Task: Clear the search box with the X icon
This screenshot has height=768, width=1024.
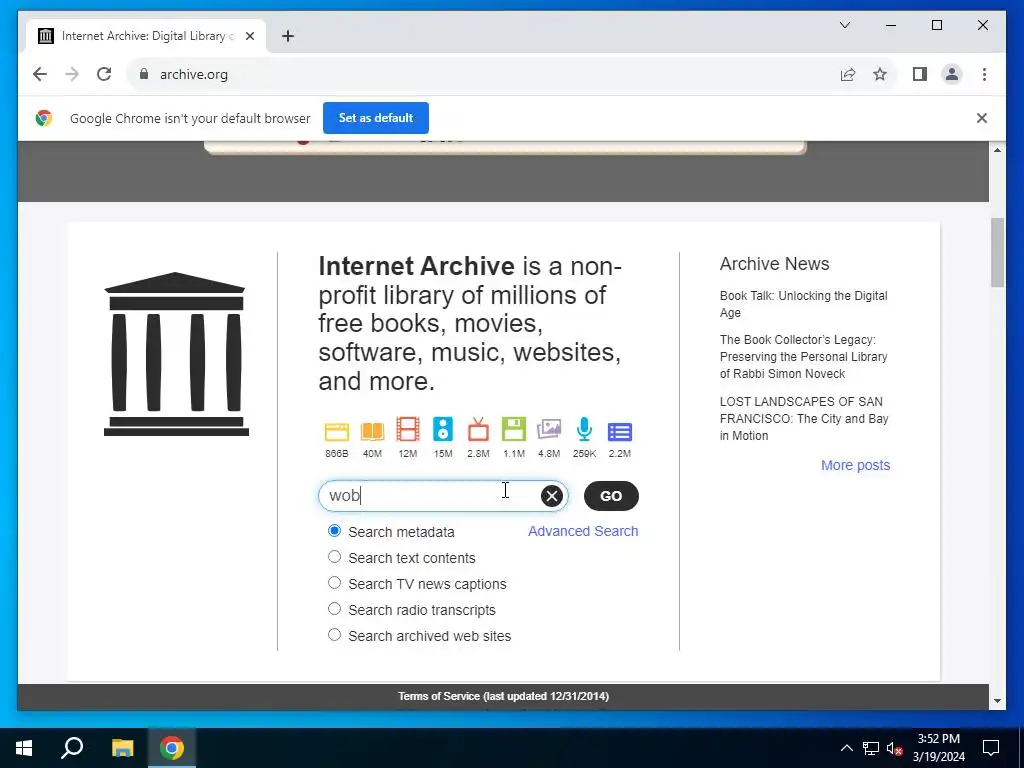Action: pyautogui.click(x=552, y=496)
